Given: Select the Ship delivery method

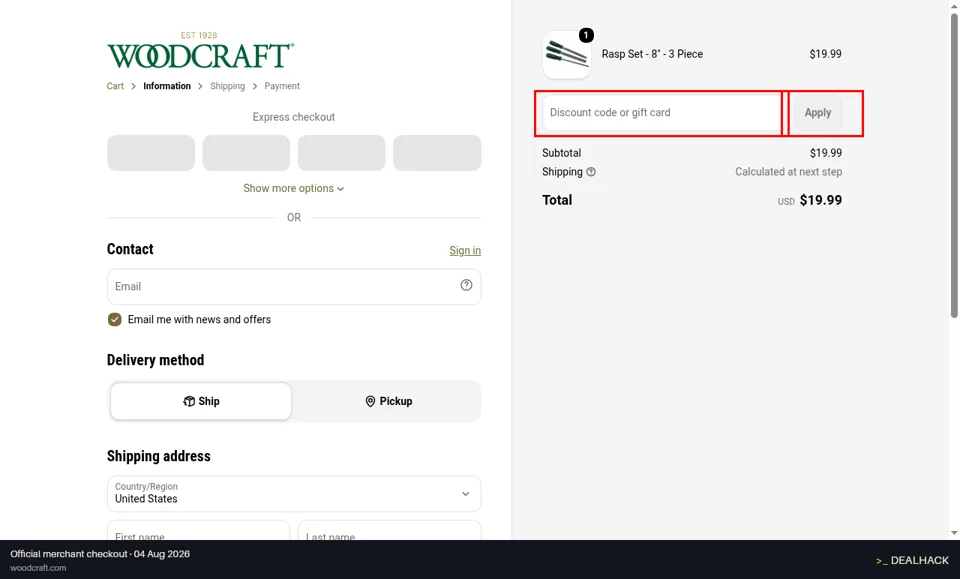Looking at the screenshot, I should [201, 402].
